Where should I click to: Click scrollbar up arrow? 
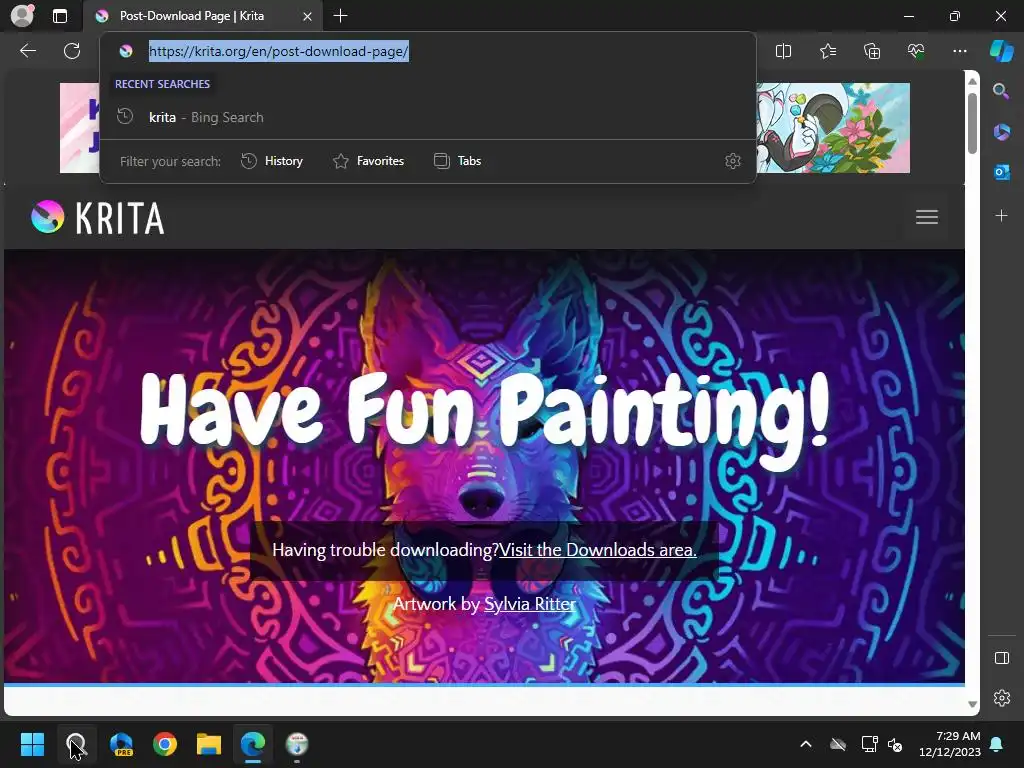[x=972, y=81]
